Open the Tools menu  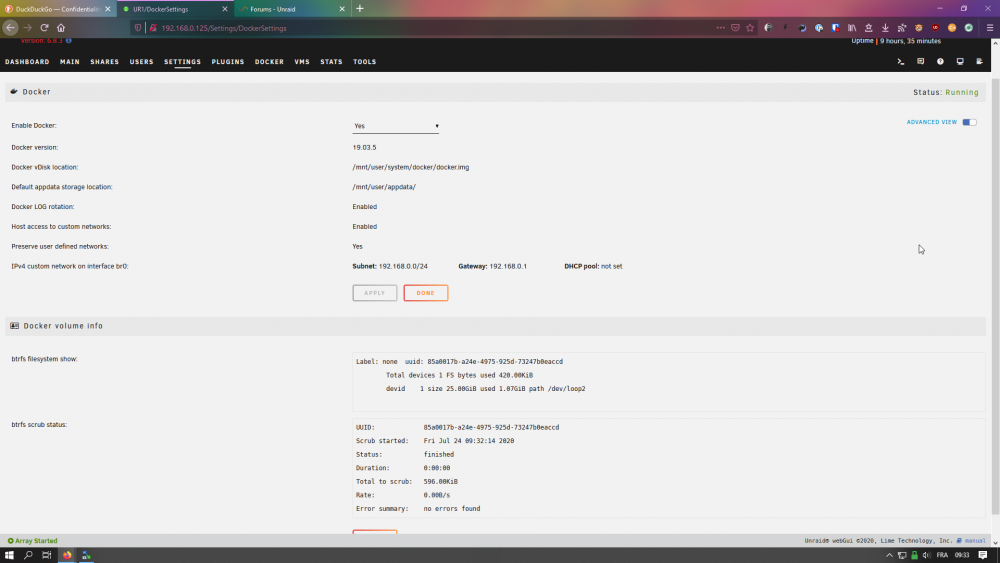[x=364, y=62]
